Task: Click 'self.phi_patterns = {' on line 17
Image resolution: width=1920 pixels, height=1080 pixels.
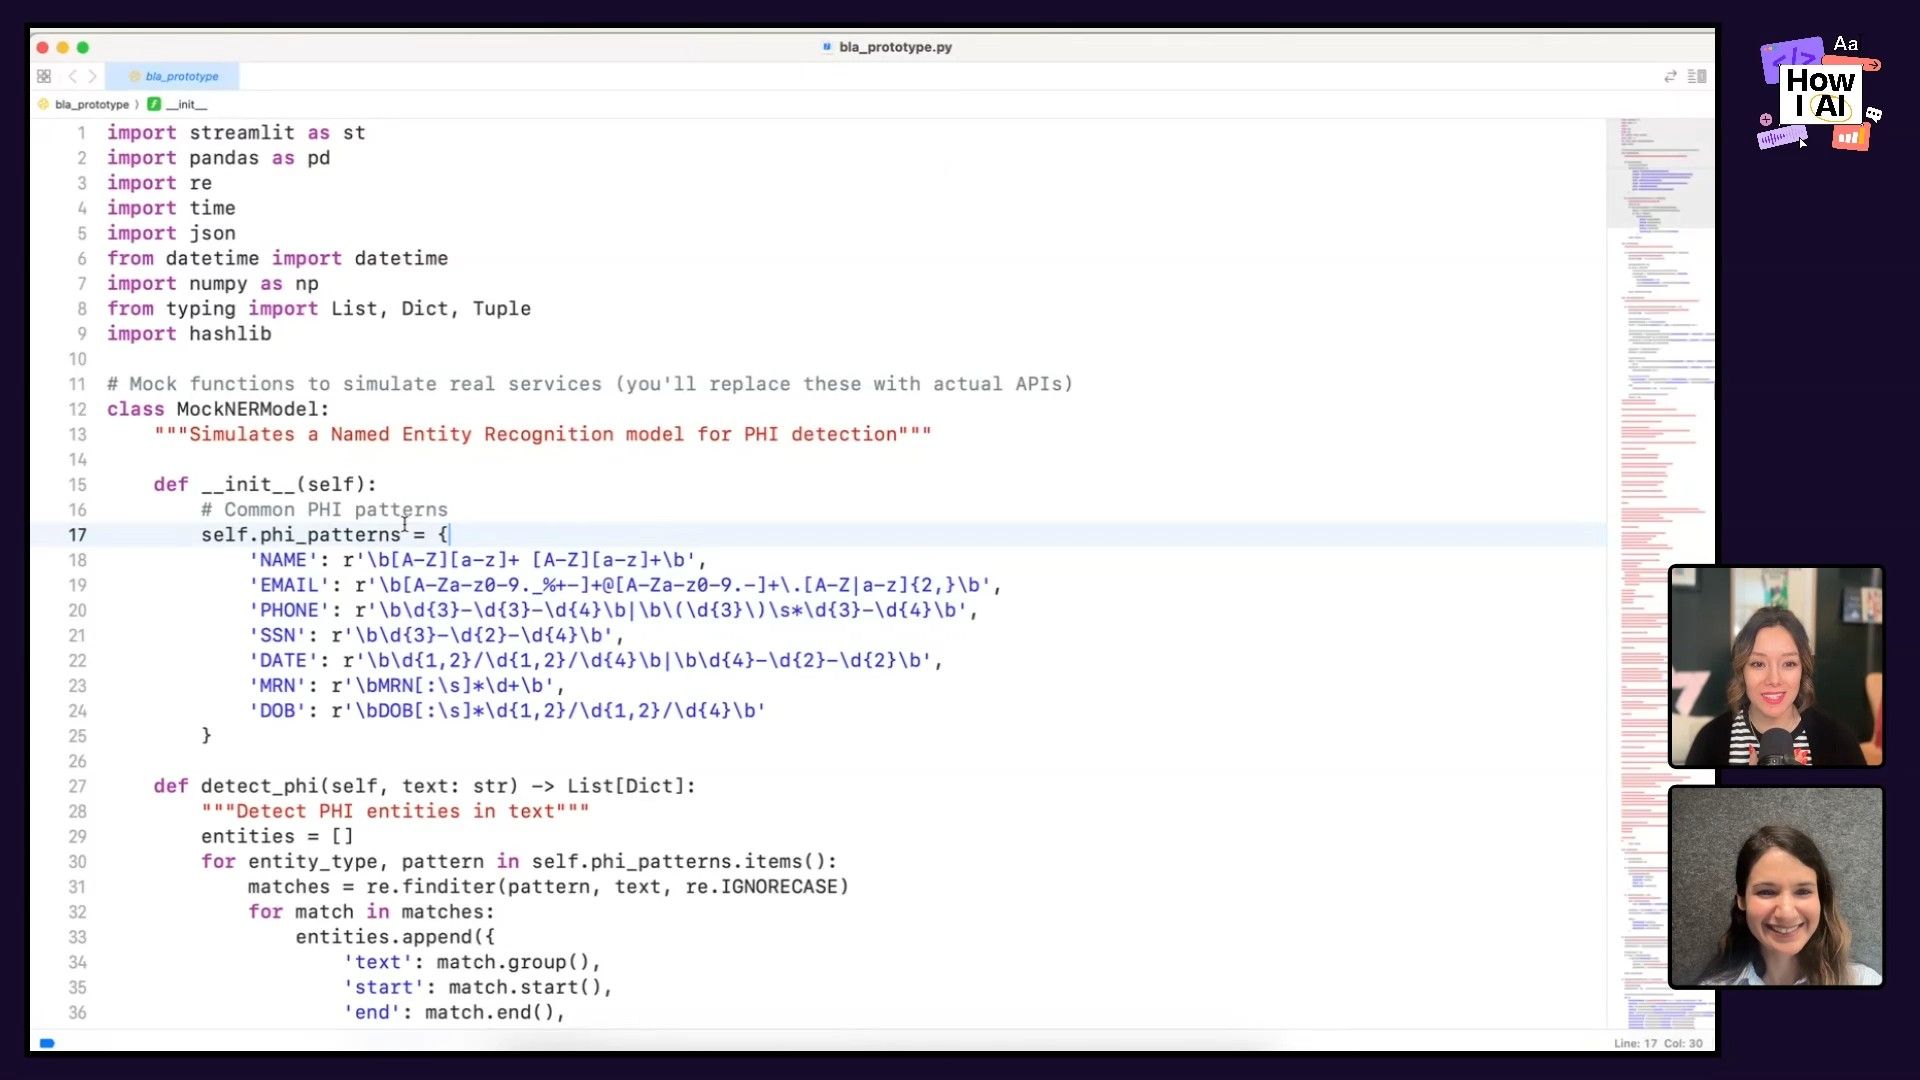Action: point(325,535)
